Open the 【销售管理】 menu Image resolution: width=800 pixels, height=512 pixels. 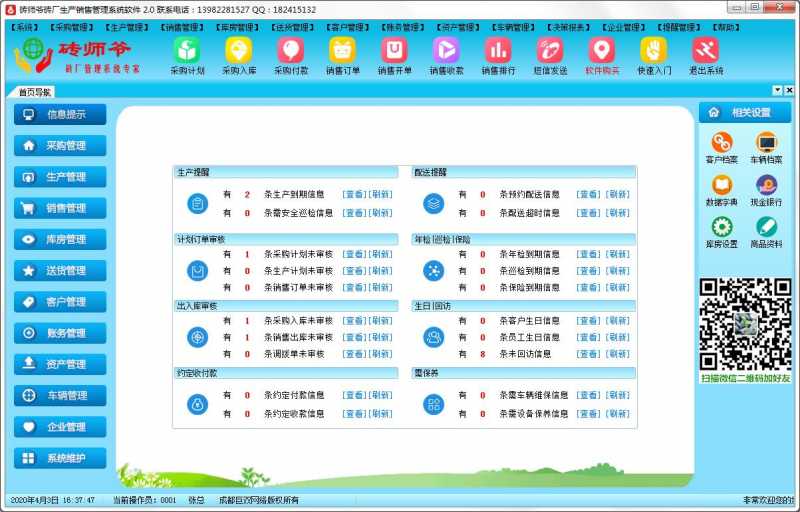[x=182, y=28]
